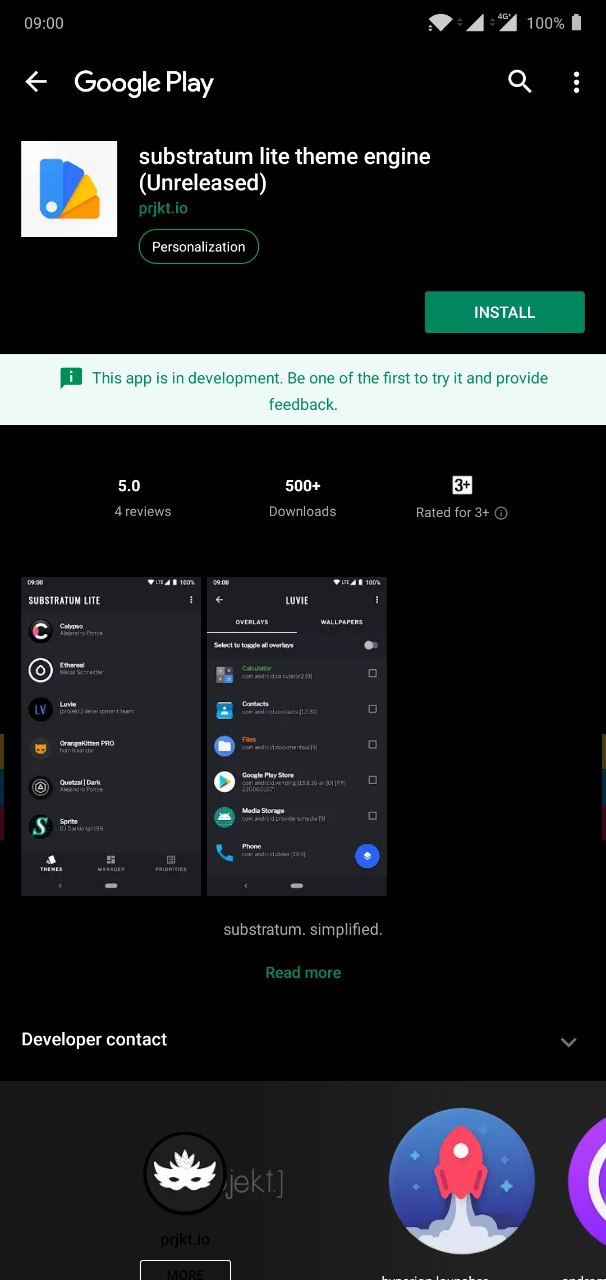Tap the development notice info icon
The height and width of the screenshot is (1280, 606).
[x=71, y=378]
